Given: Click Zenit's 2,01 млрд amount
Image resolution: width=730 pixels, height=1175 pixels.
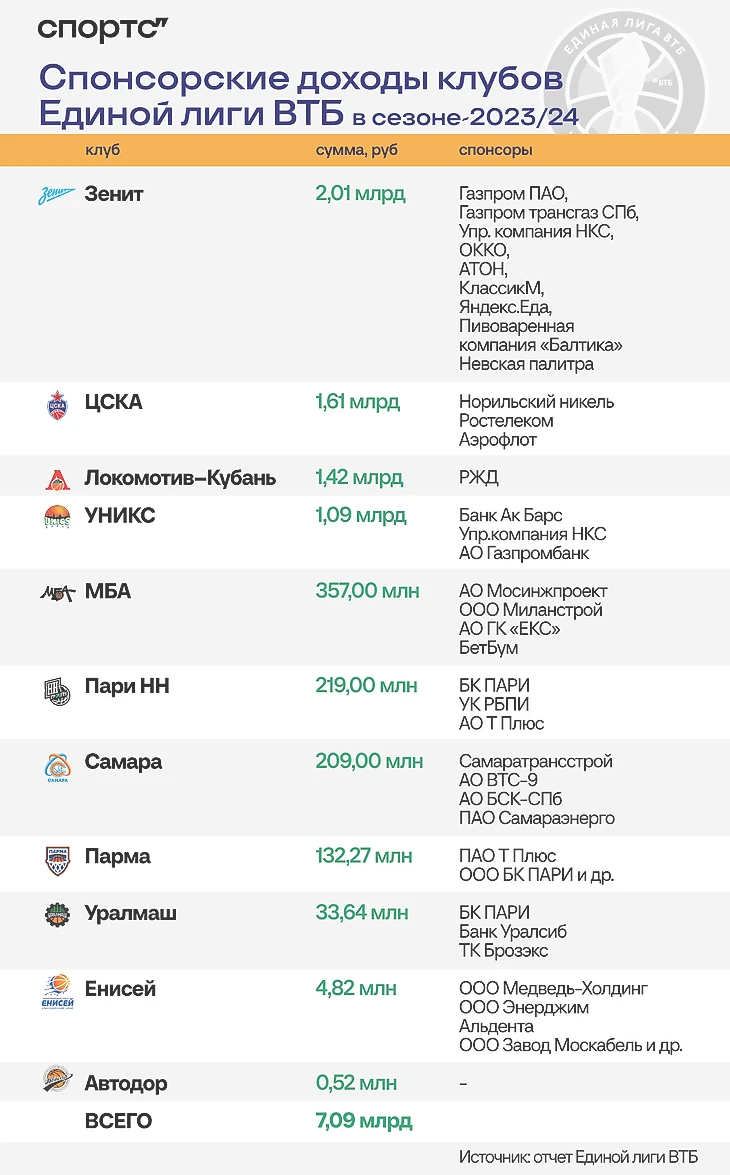Looking at the screenshot, I should [361, 193].
